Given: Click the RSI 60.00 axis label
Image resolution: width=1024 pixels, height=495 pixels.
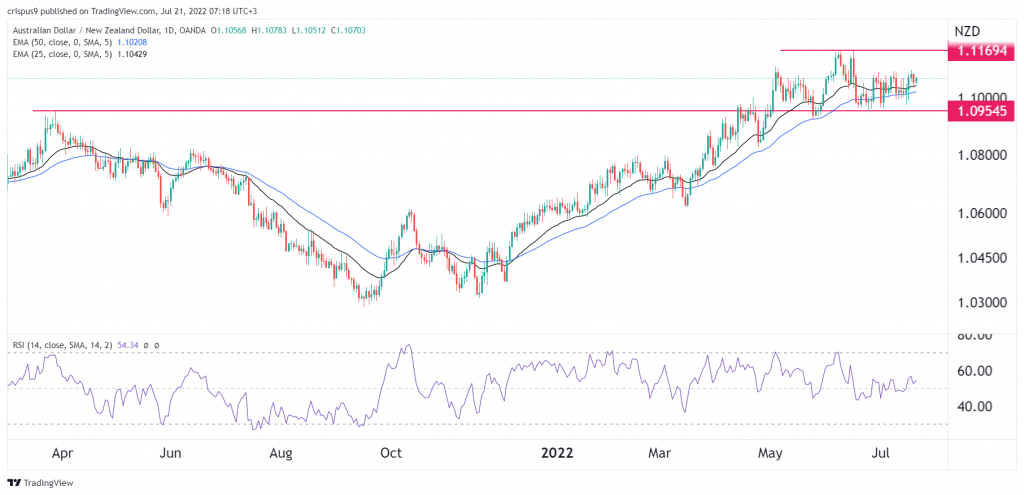Looking at the screenshot, I should [976, 371].
